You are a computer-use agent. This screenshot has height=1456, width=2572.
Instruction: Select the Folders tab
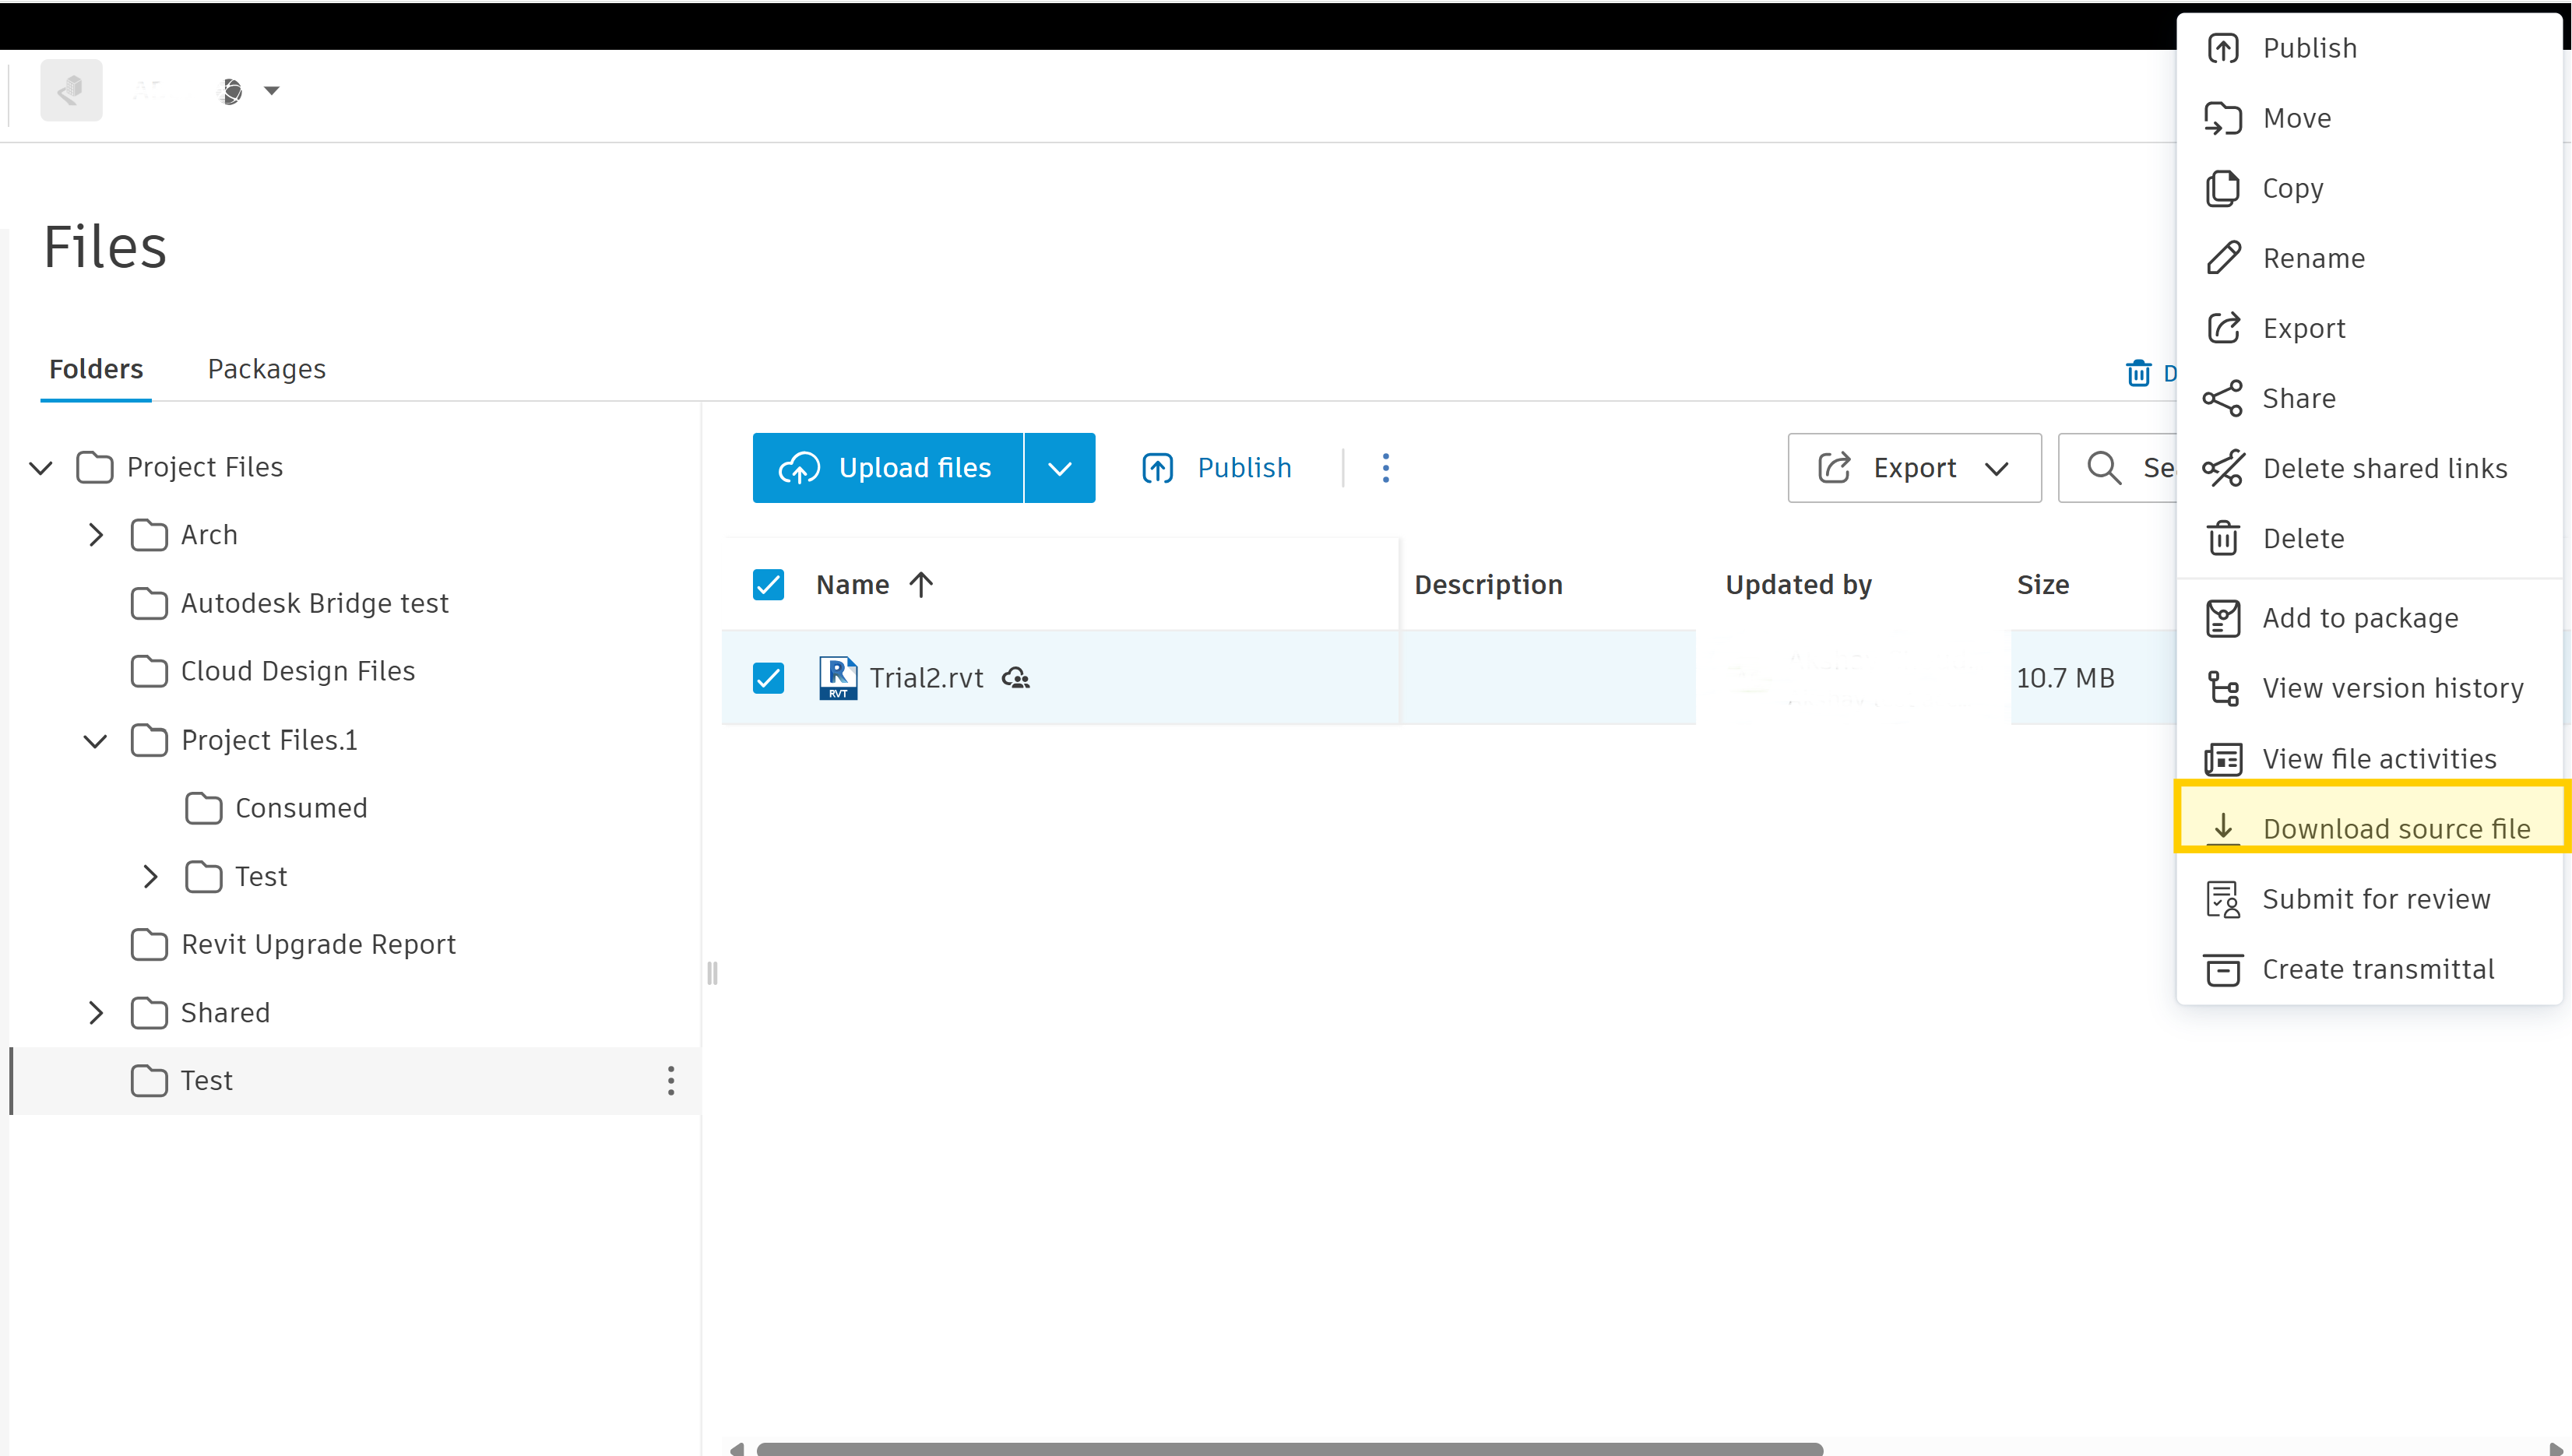click(x=96, y=369)
